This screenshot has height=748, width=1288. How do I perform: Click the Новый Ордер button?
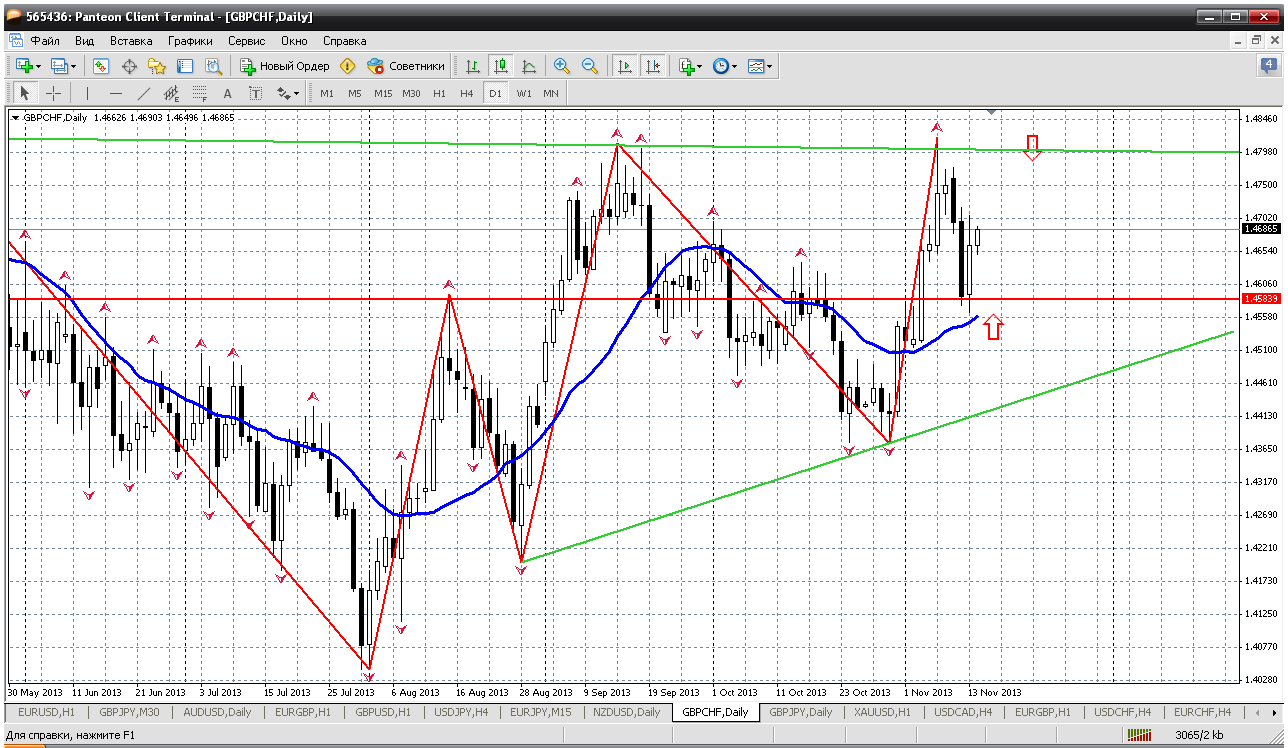pyautogui.click(x=285, y=66)
